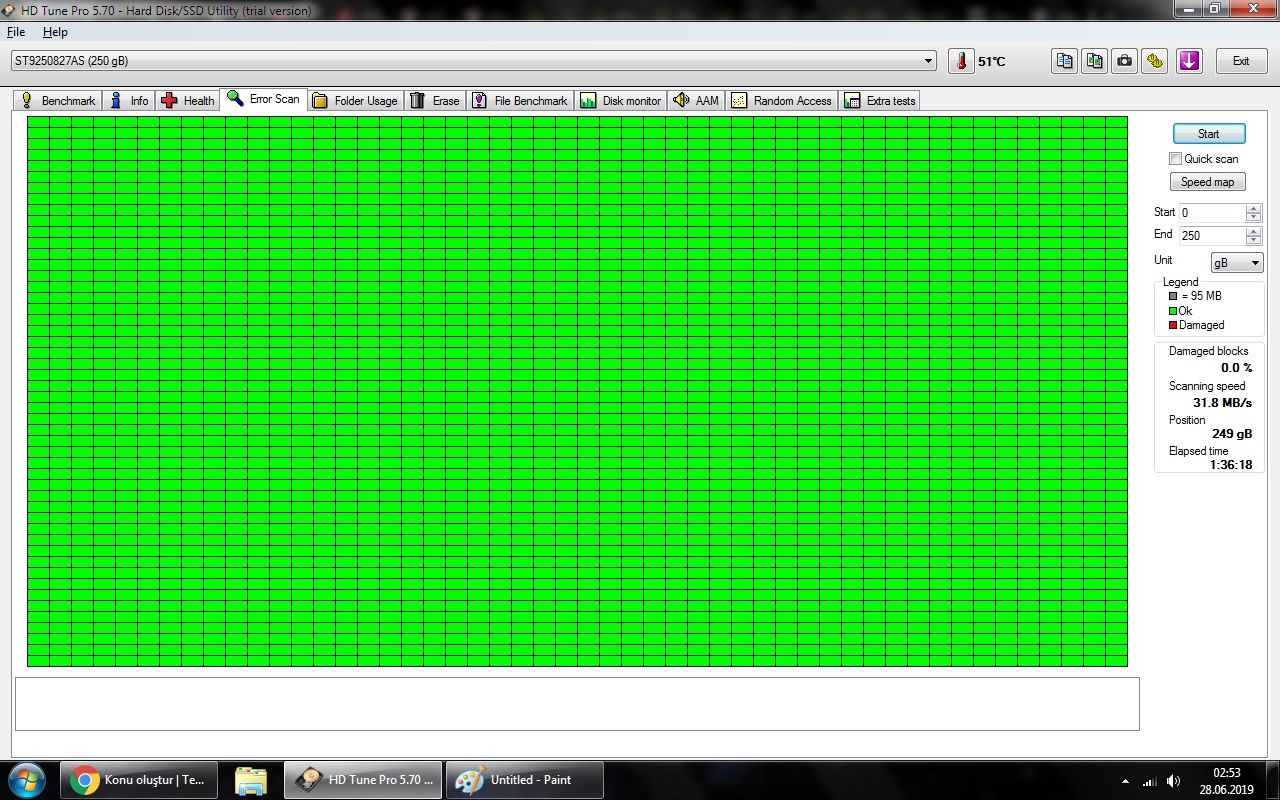
Task: Click the Damaged blocks value 0.0 %
Action: point(1236,368)
